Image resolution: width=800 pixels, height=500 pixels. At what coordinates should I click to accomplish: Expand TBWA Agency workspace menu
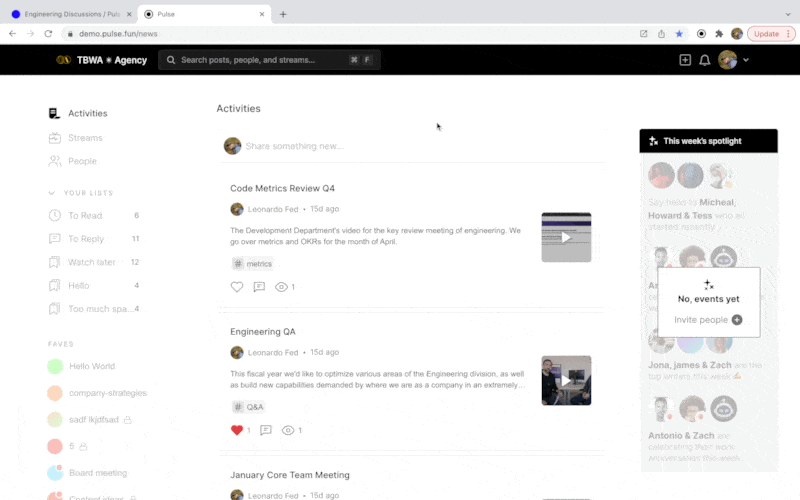tap(101, 60)
